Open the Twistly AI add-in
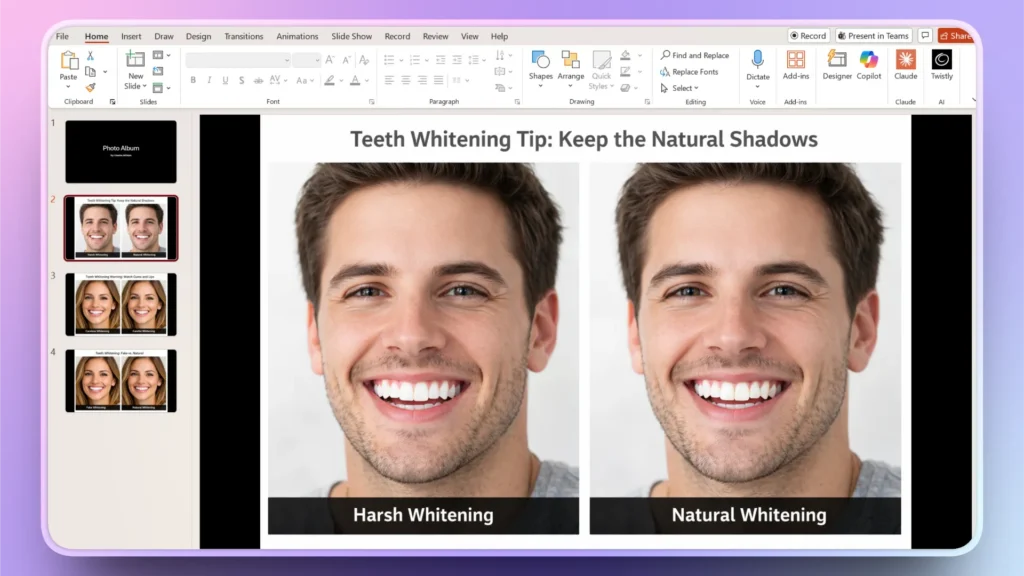Screen dimensions: 1024x576 942,65
